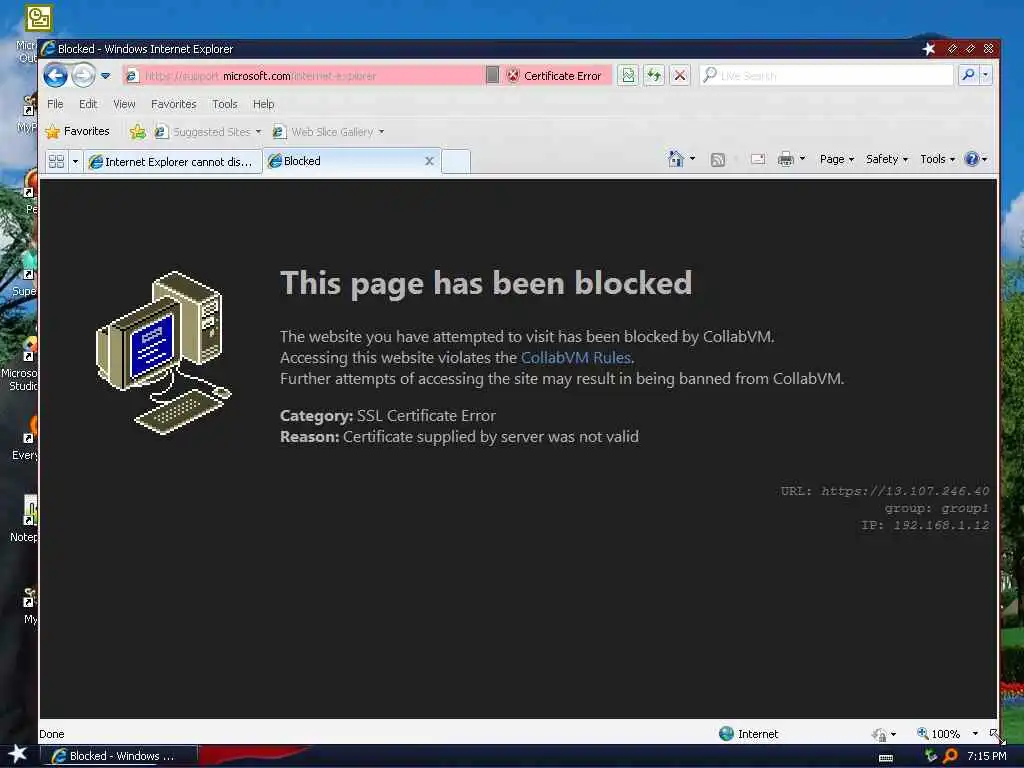Open a new blank tab
The width and height of the screenshot is (1024, 768).
click(456, 161)
